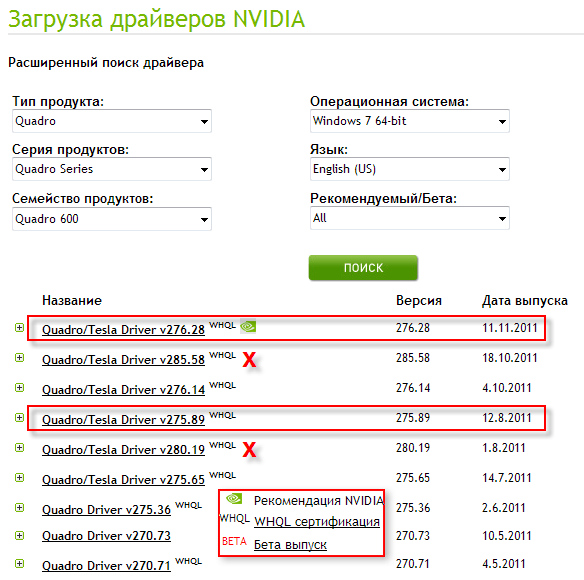Open Quadro Driver v270.73 link
This screenshot has width=584, height=580.
pyautogui.click(x=106, y=536)
